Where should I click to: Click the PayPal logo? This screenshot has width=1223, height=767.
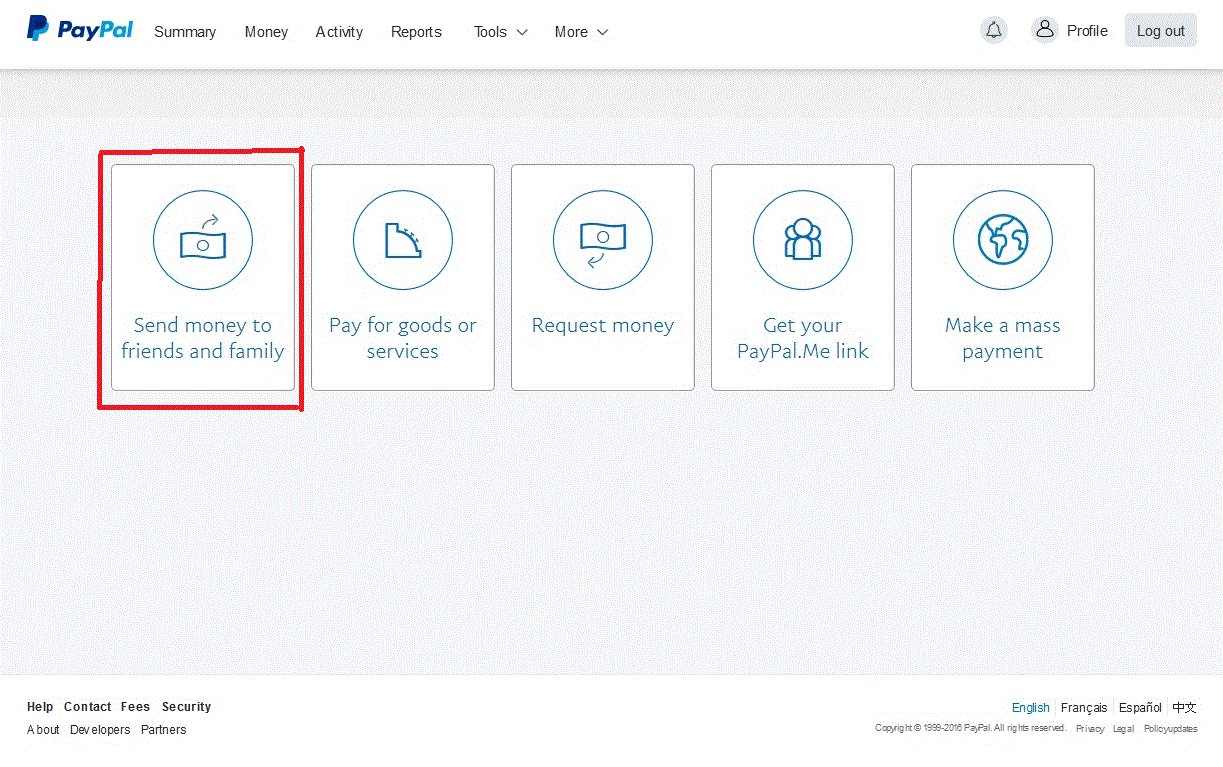[x=80, y=30]
